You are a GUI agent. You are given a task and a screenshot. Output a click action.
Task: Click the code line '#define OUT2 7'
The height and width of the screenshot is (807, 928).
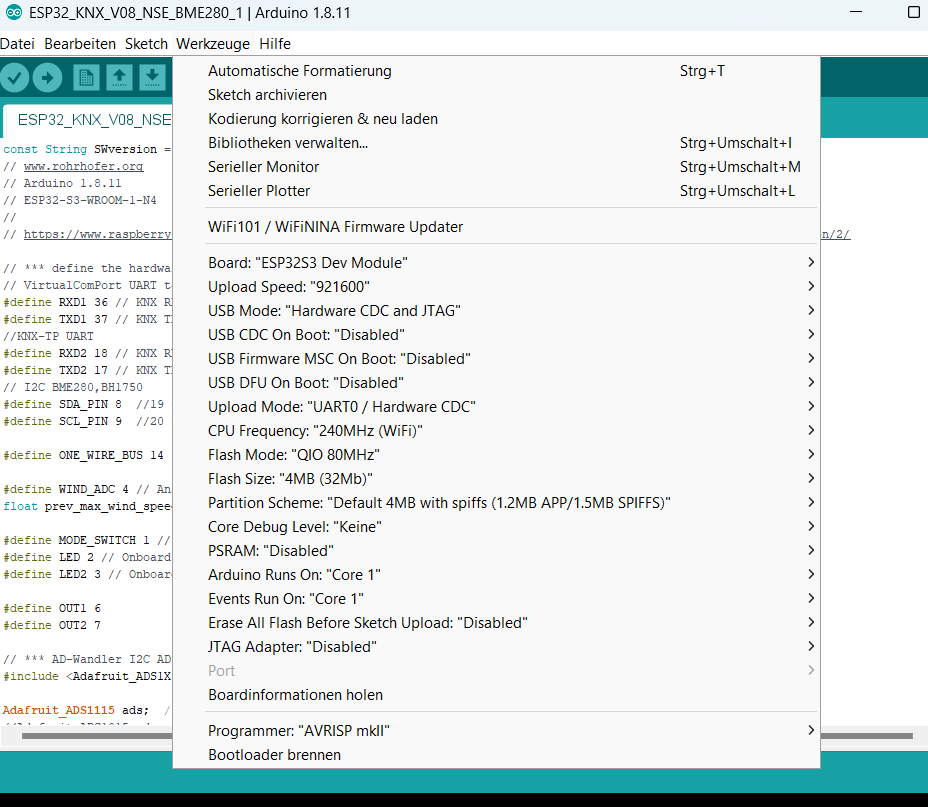pyautogui.click(x=52, y=625)
